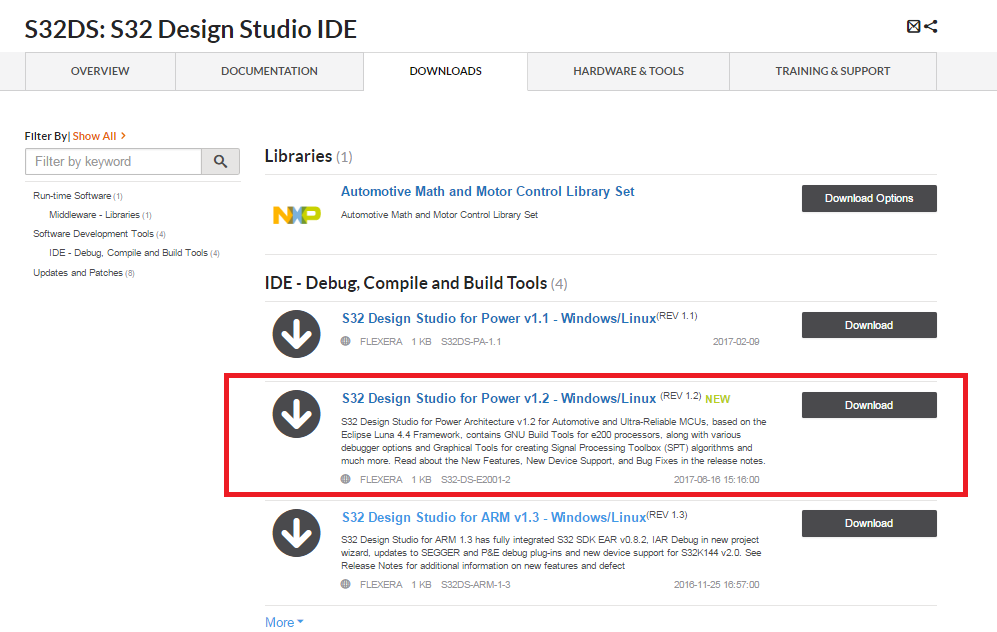Click the globe icon in the S32DS-PA-1.1 row
The width and height of the screenshot is (997, 632).
(345, 341)
